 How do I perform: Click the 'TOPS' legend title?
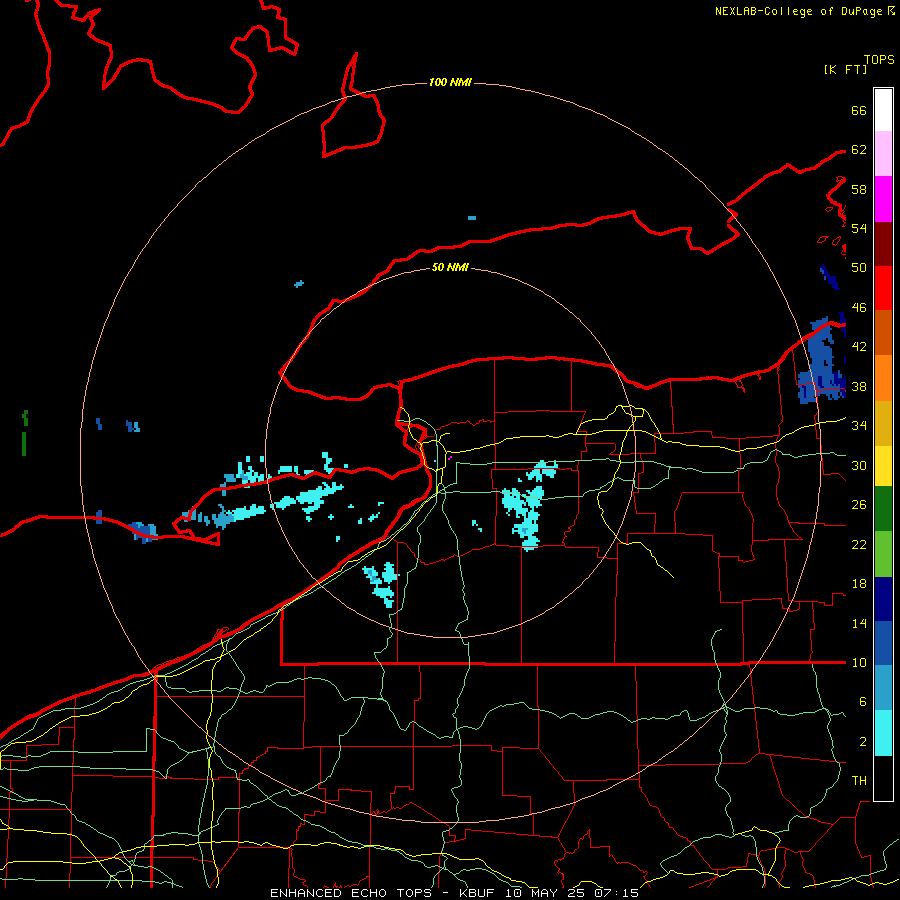[x=879, y=59]
